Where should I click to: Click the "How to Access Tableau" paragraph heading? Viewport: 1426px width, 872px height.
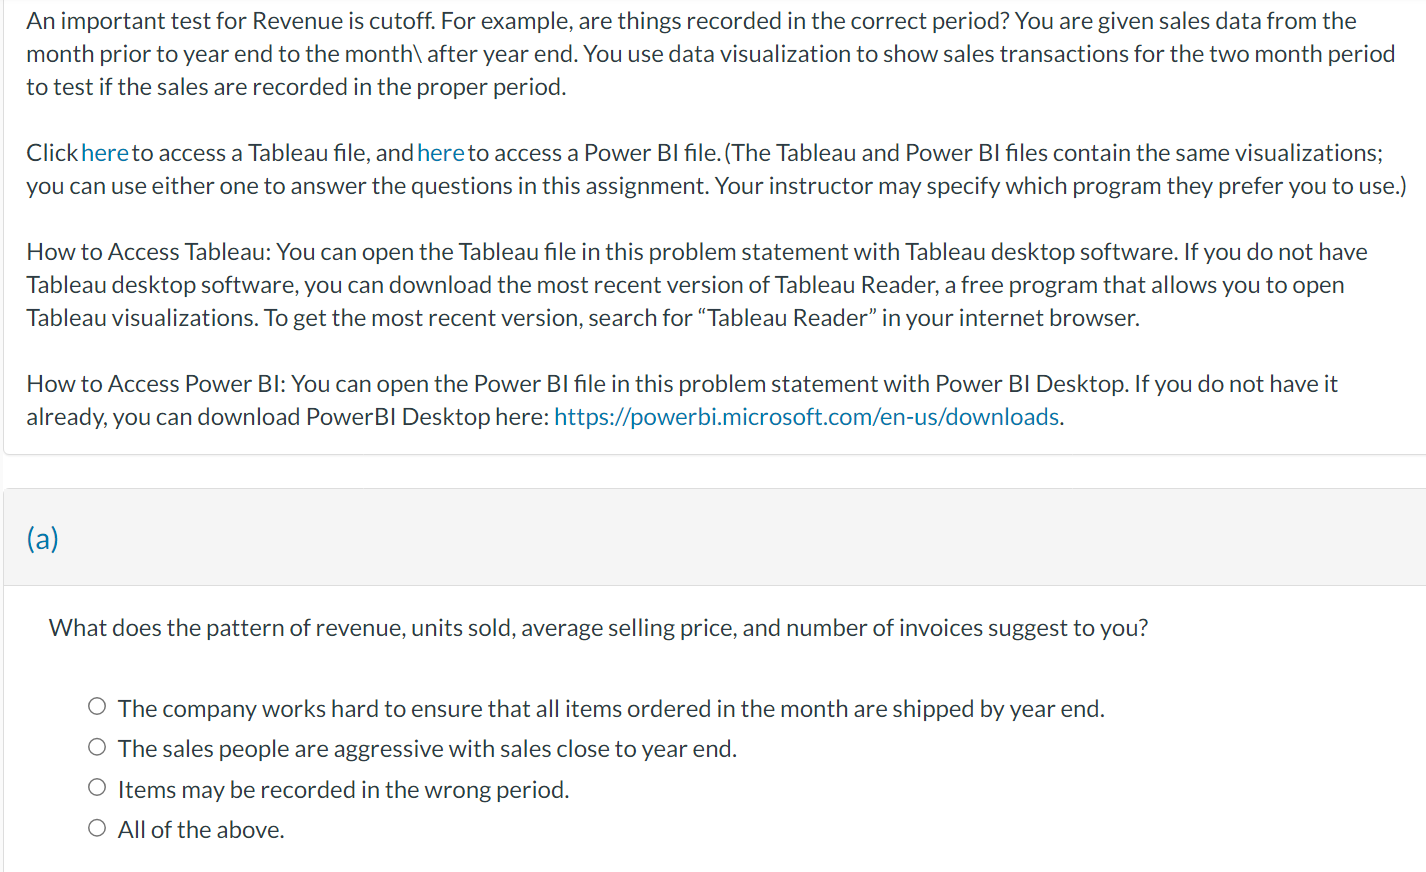tap(149, 252)
